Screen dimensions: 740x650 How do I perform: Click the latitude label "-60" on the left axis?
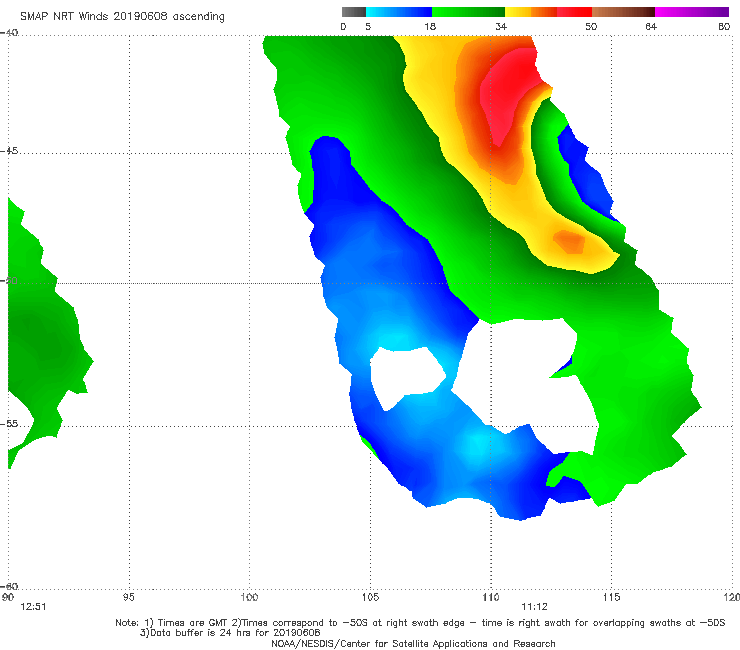pyautogui.click(x=9, y=586)
